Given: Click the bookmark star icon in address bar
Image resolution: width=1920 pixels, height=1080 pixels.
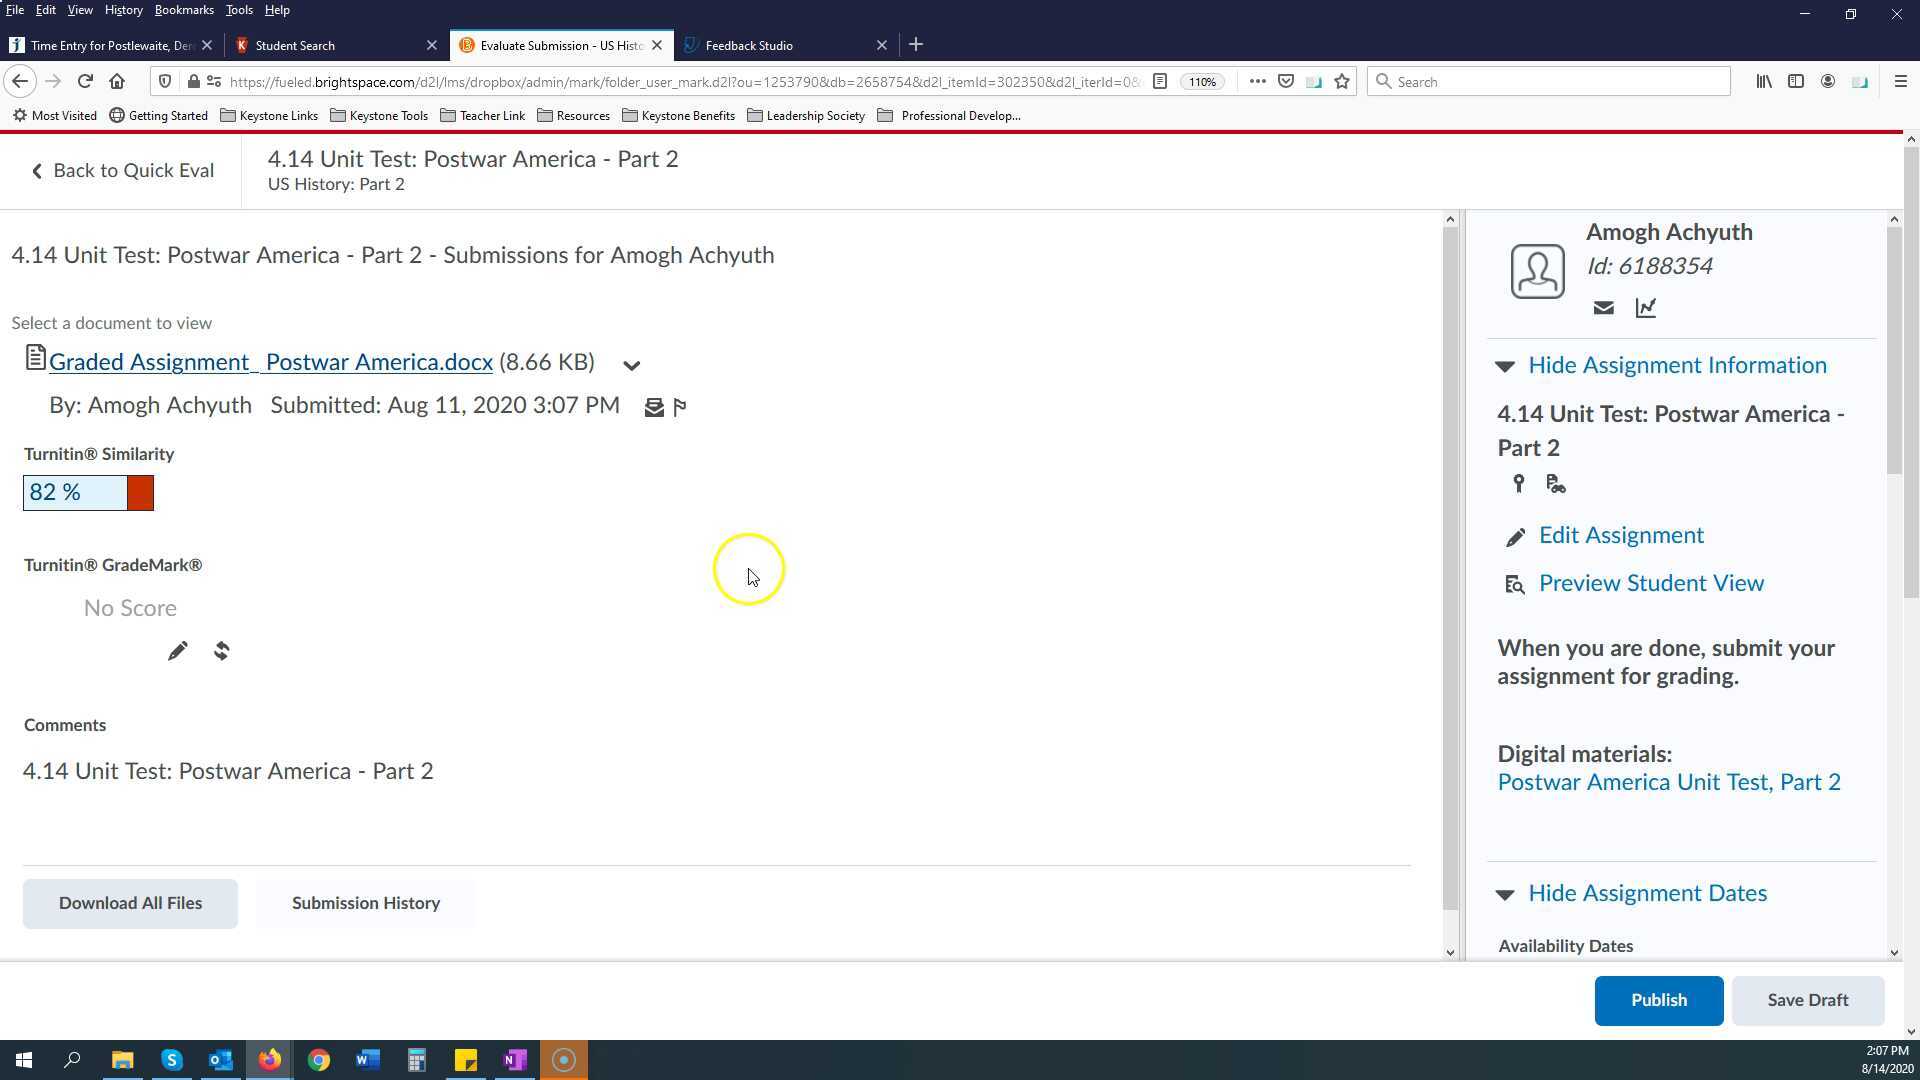Looking at the screenshot, I should point(1342,82).
